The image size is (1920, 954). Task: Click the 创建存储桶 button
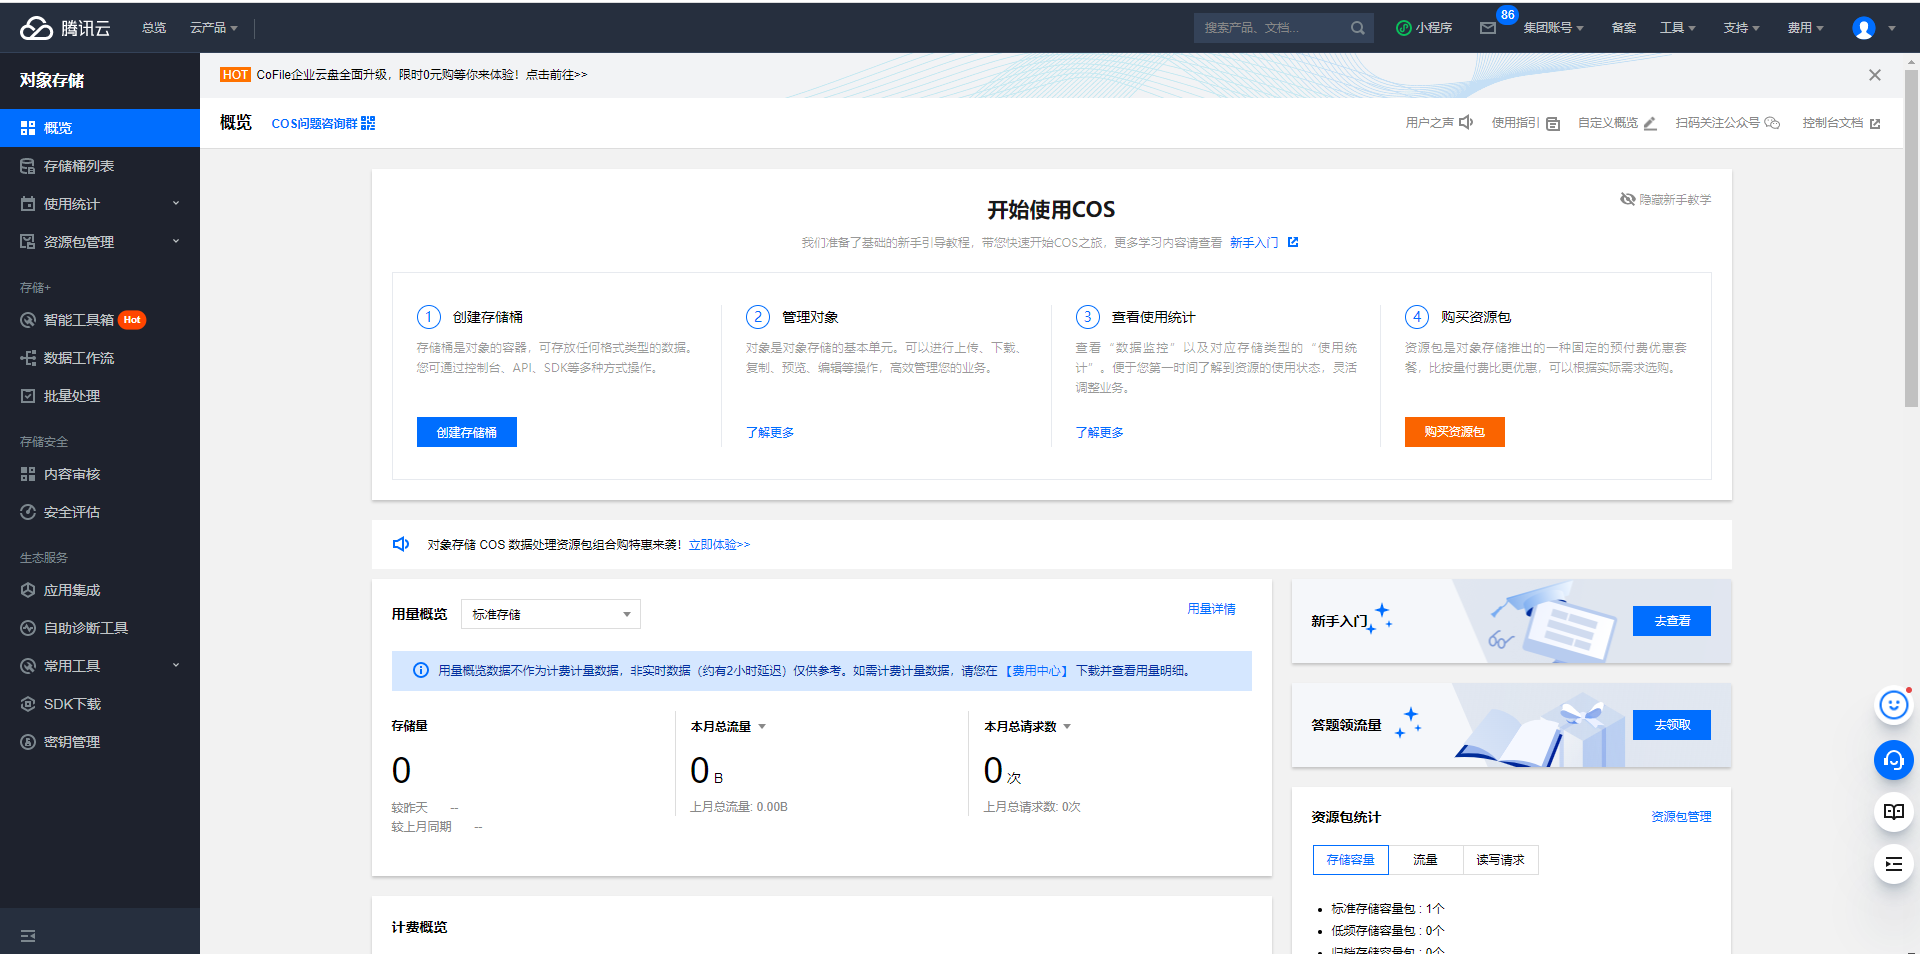pos(467,432)
